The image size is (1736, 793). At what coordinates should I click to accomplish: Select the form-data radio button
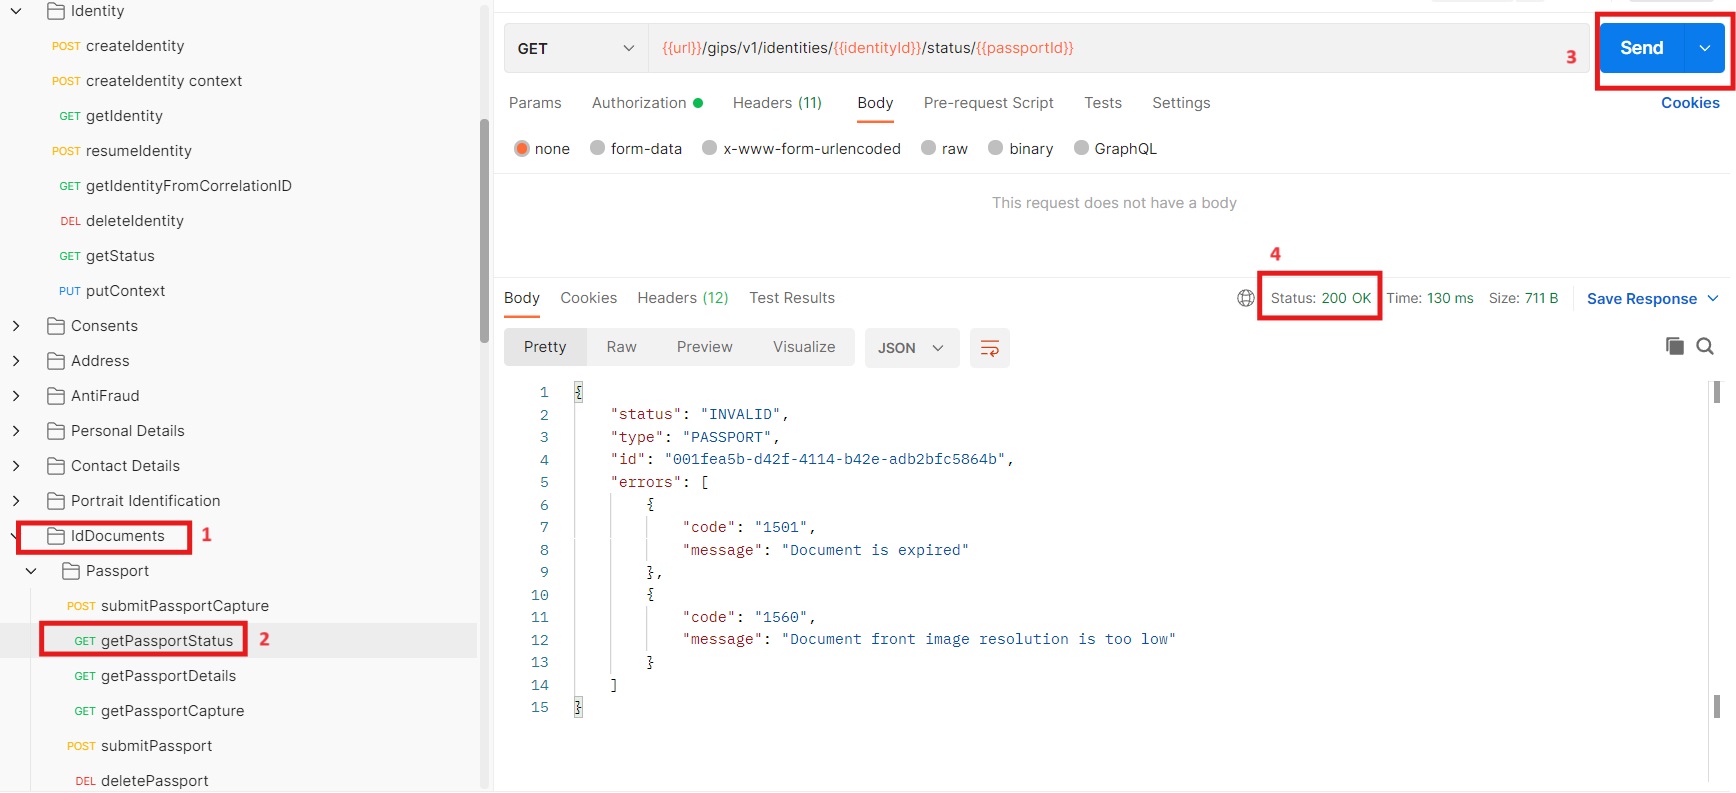(597, 148)
